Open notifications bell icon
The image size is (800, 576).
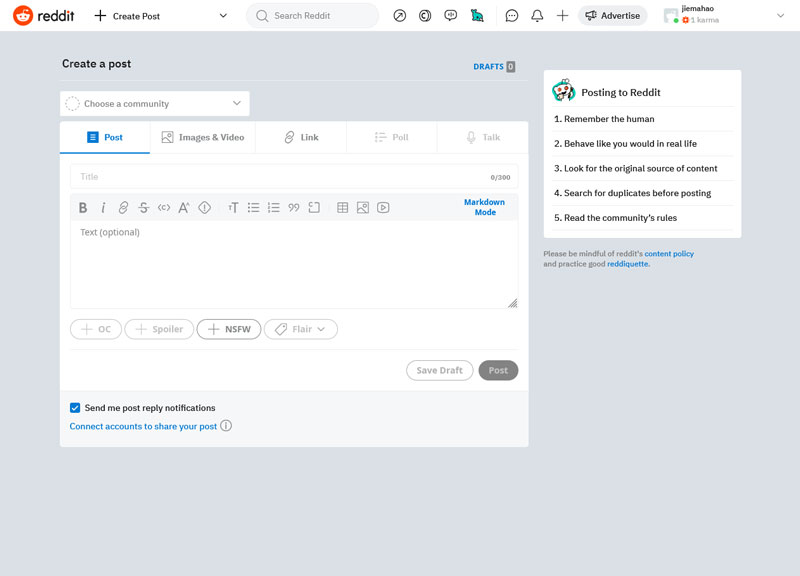tap(537, 16)
